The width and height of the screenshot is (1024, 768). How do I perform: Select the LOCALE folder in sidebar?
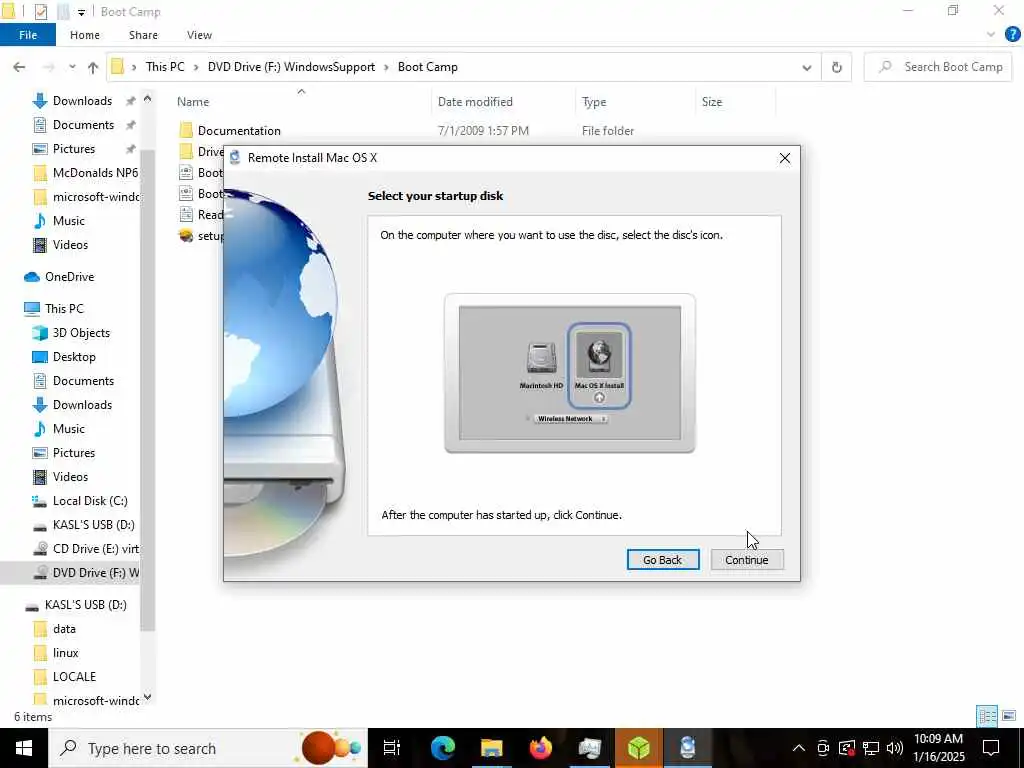click(74, 677)
